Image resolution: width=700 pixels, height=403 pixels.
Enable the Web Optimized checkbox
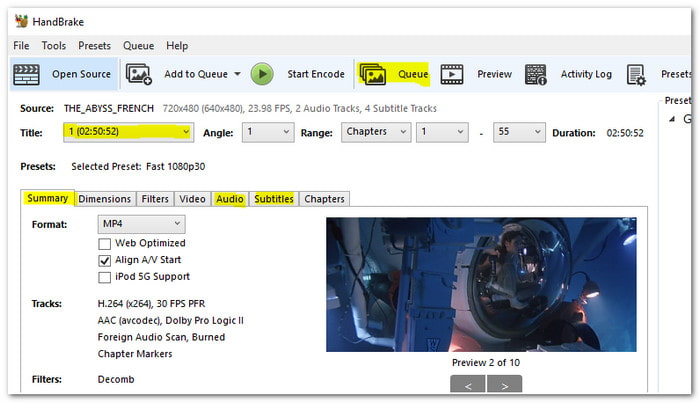[x=104, y=244]
